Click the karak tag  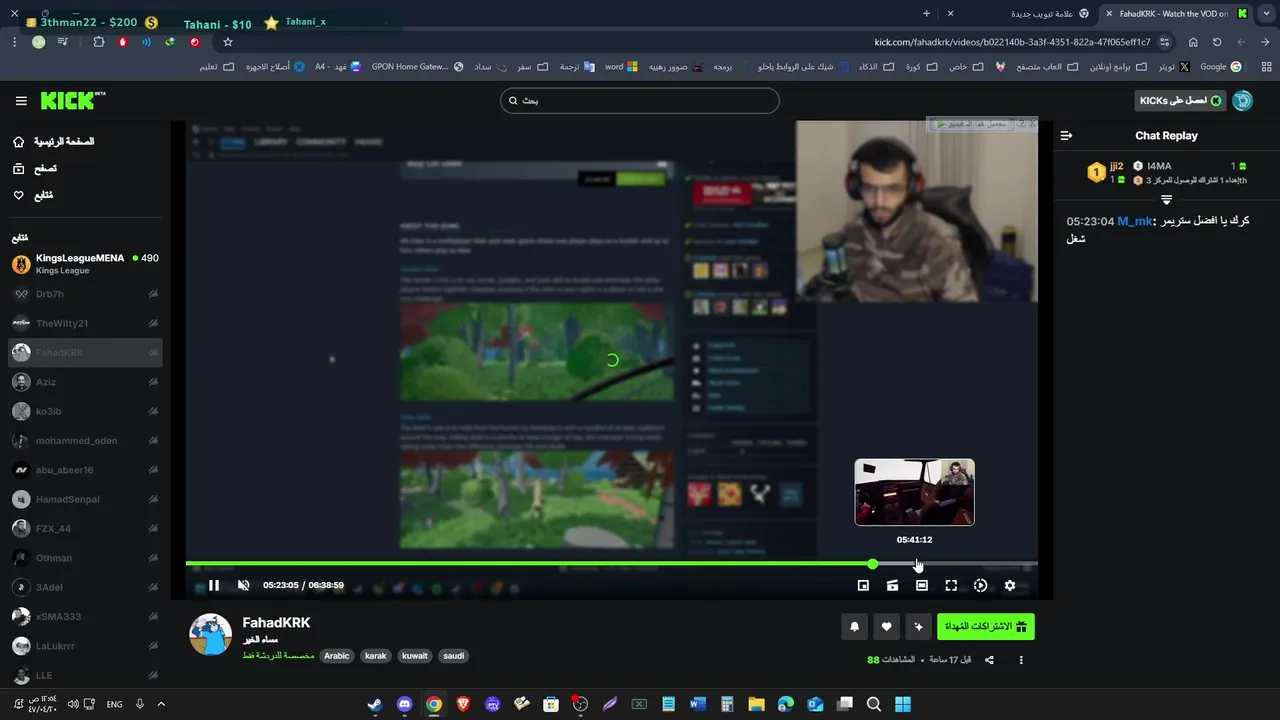coord(376,656)
